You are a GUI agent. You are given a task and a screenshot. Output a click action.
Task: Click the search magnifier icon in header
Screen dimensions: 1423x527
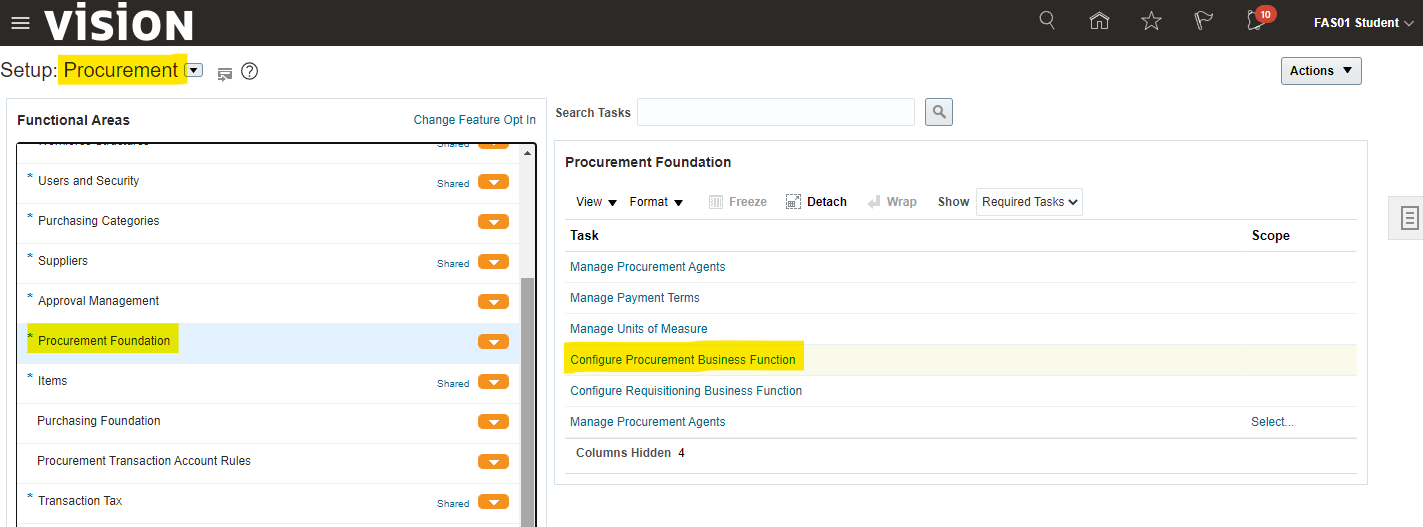point(1047,21)
